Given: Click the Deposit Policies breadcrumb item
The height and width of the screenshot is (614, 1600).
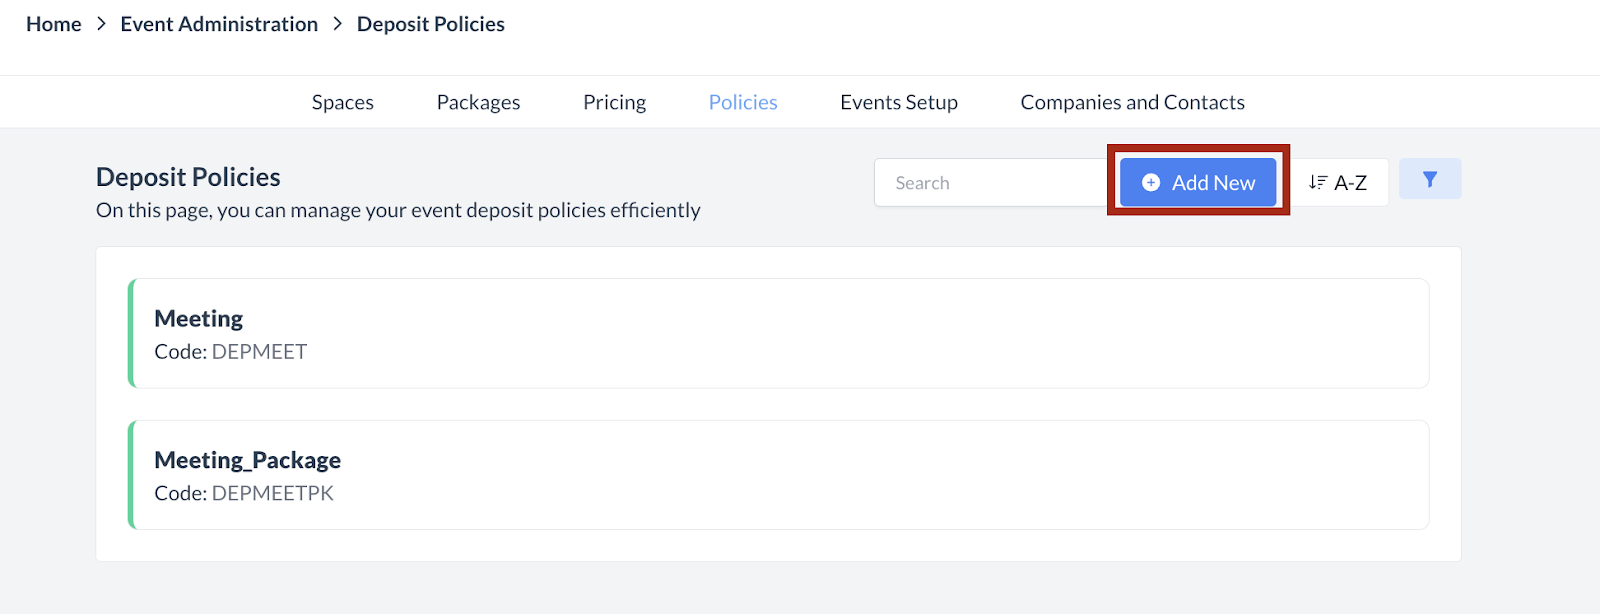Looking at the screenshot, I should tap(430, 24).
